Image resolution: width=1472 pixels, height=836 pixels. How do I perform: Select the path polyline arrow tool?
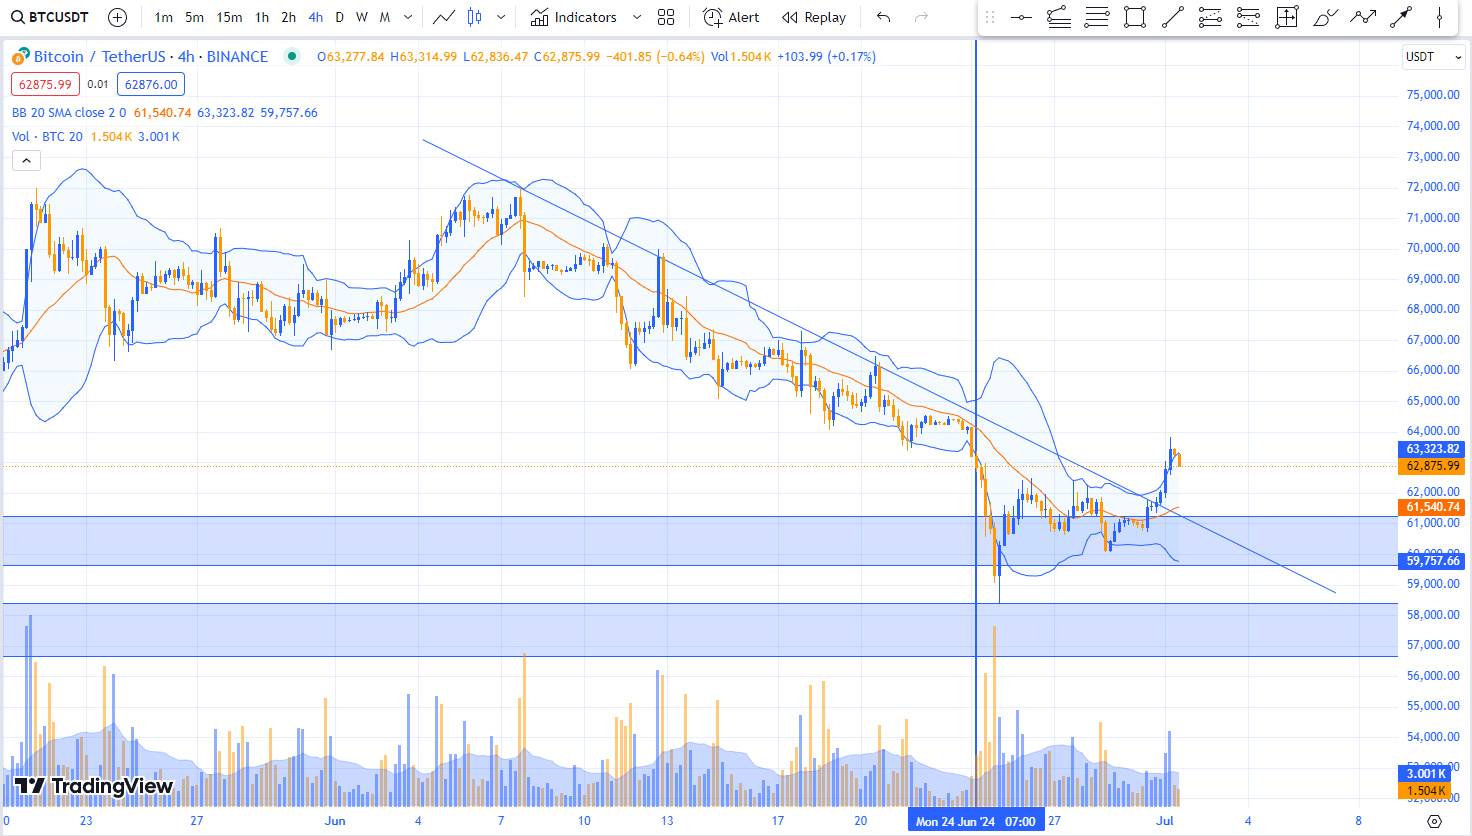click(x=1363, y=17)
